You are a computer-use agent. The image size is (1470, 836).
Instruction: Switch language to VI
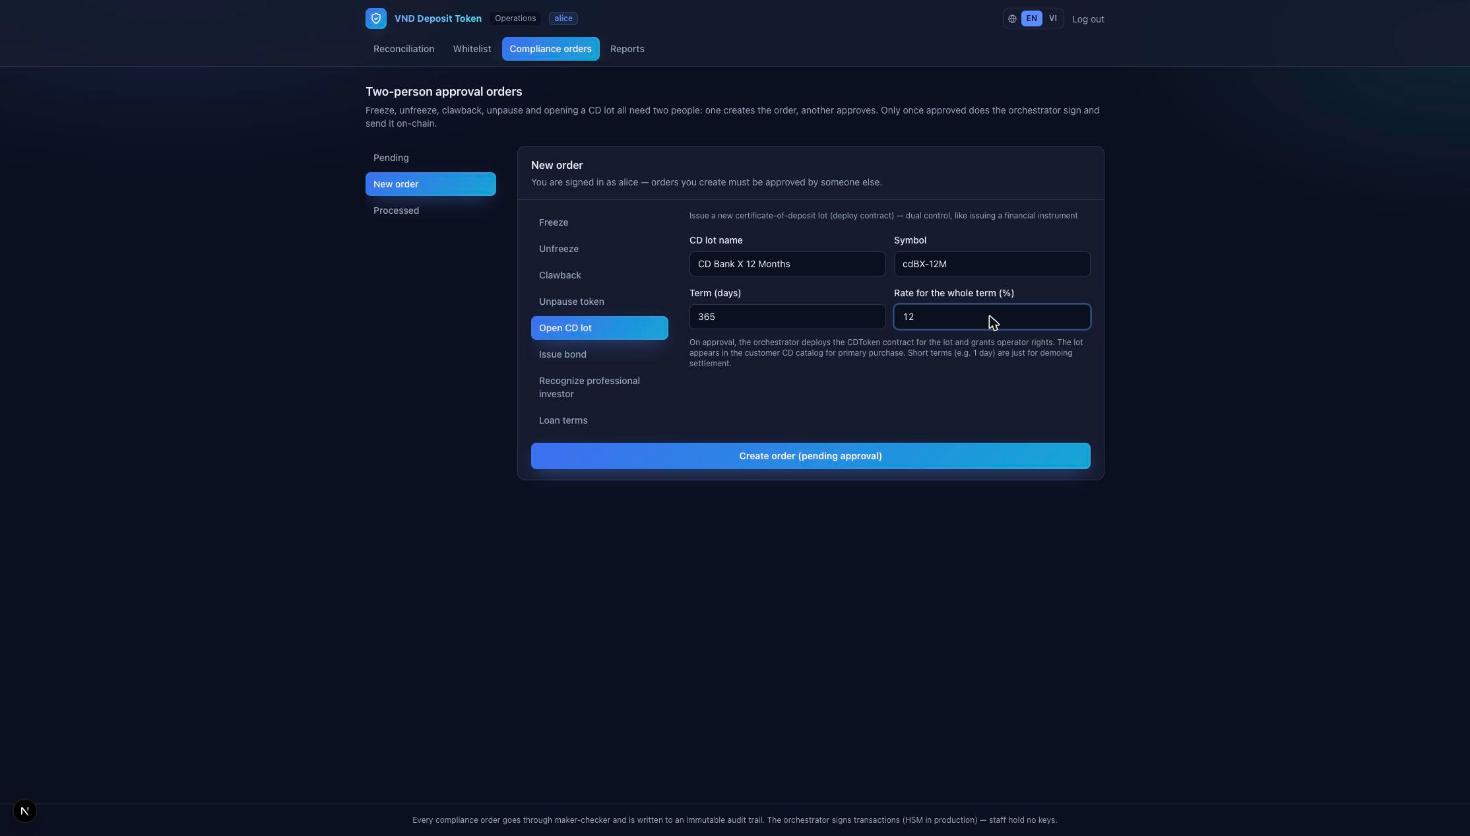[1052, 18]
